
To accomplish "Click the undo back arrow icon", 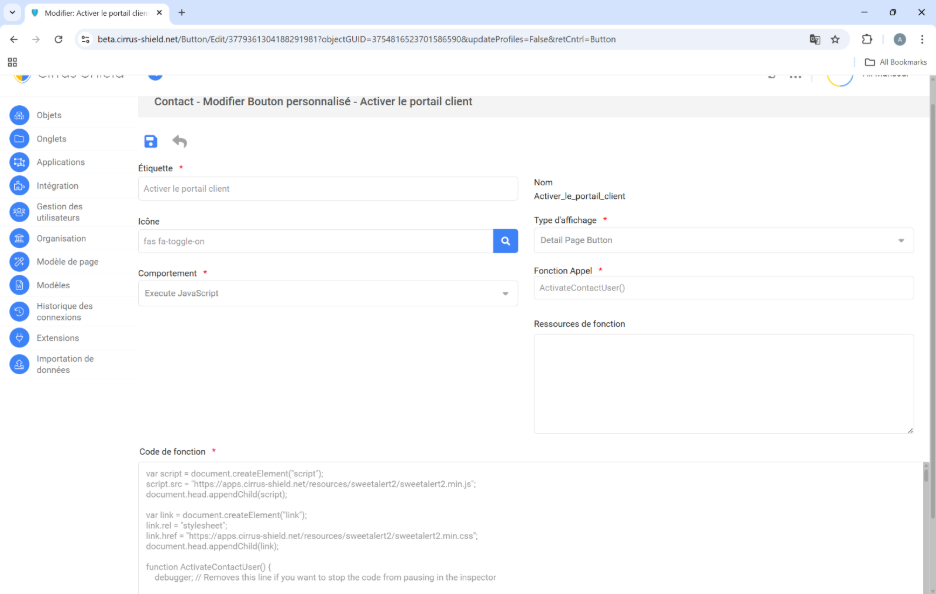I will point(180,142).
